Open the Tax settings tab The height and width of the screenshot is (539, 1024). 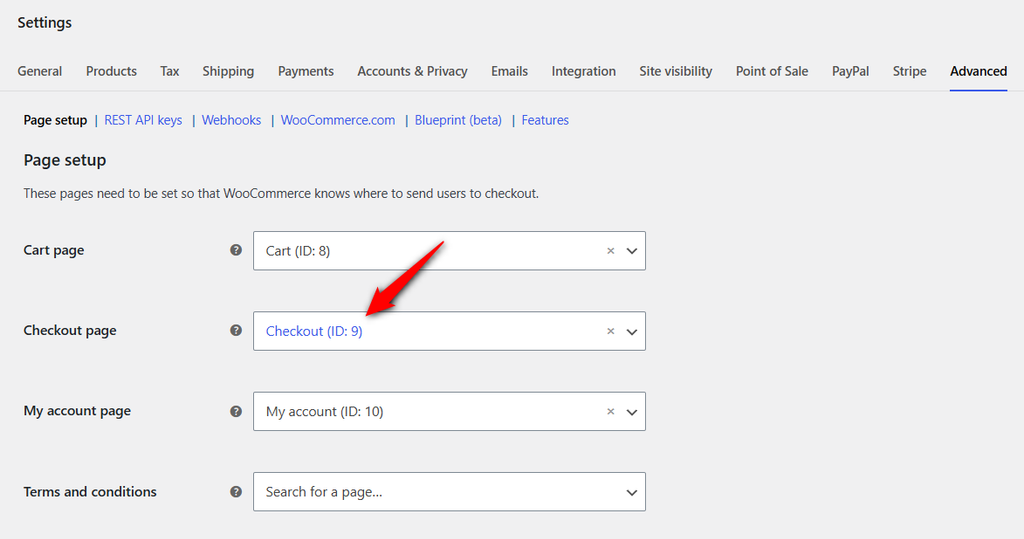tap(170, 71)
